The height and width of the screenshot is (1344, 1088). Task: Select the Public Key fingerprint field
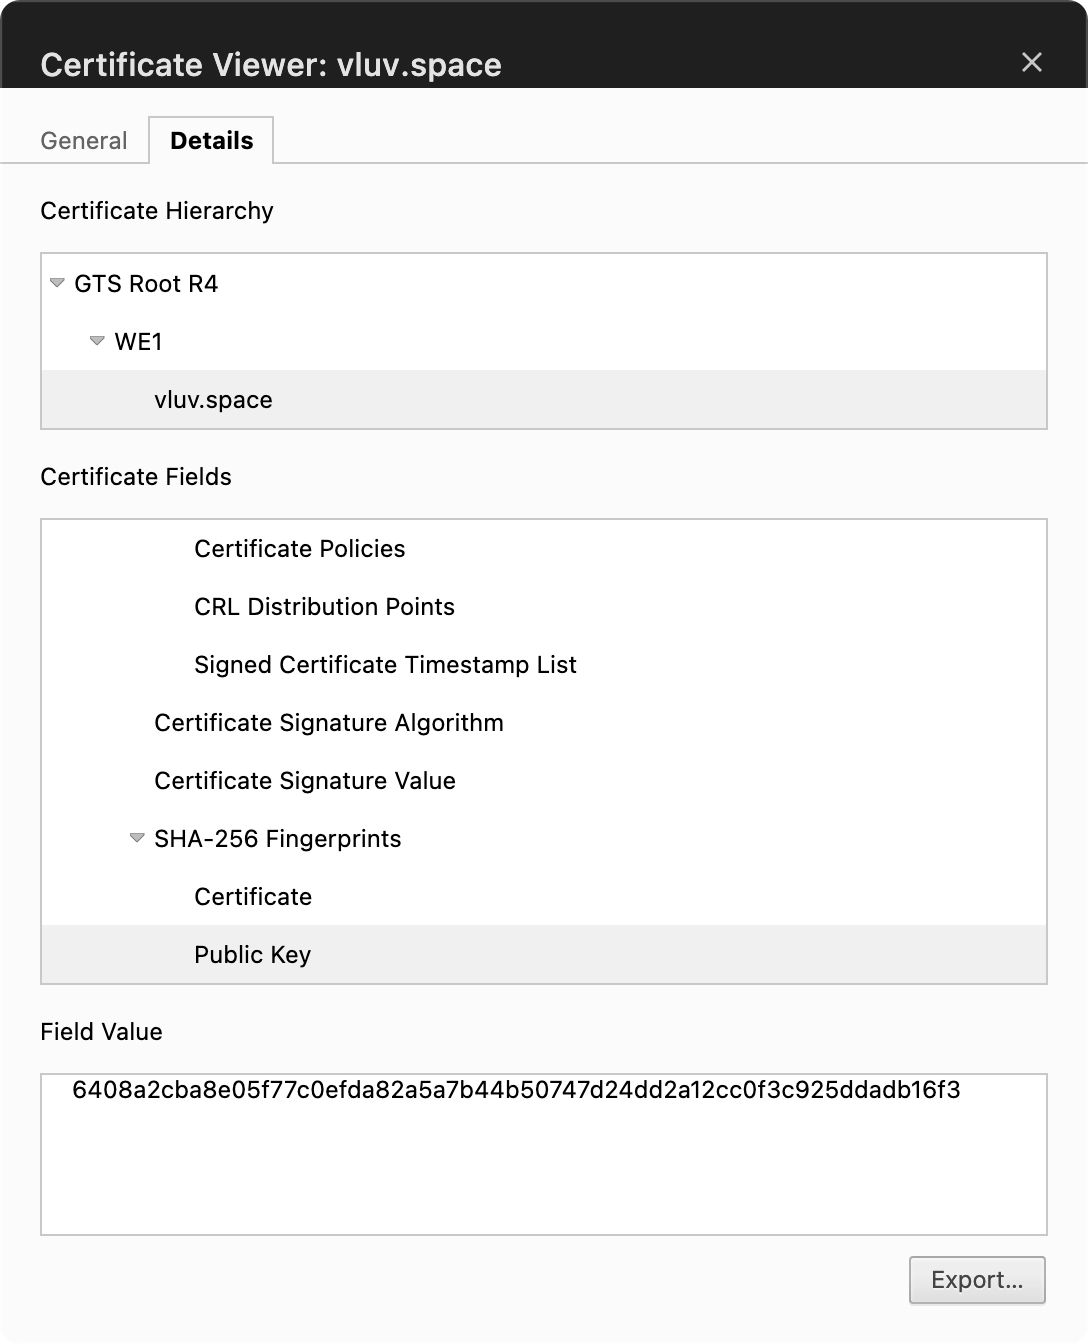pyautogui.click(x=252, y=955)
